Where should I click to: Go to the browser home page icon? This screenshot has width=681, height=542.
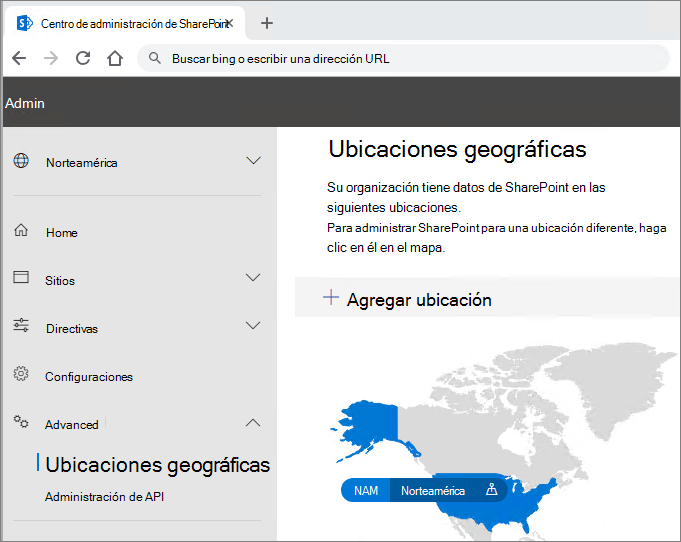tap(115, 58)
